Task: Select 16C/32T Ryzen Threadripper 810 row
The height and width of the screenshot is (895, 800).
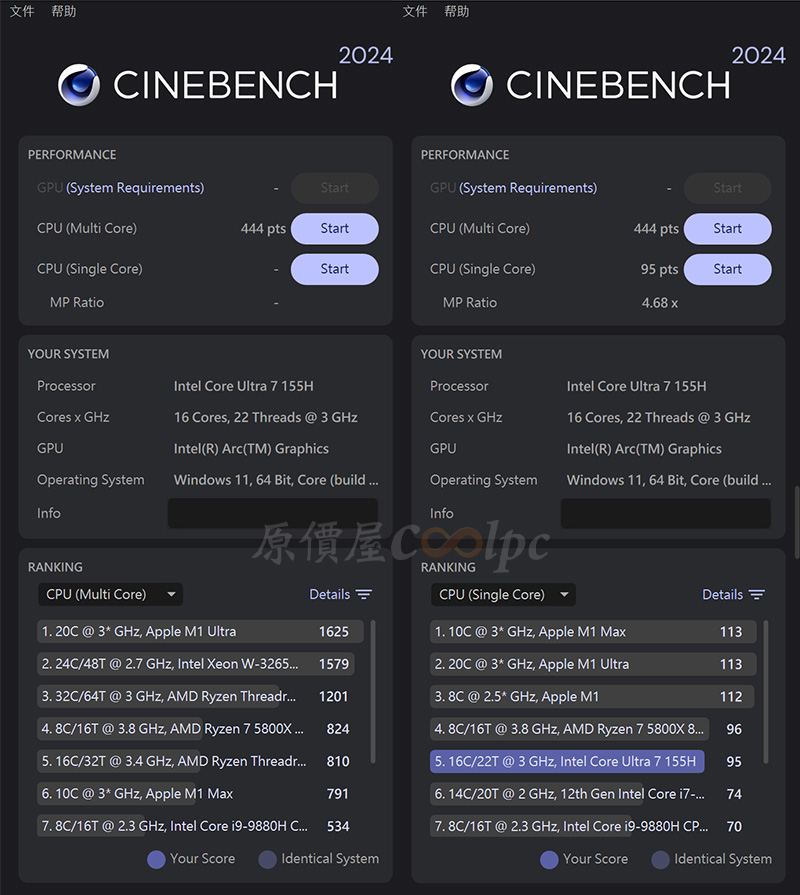Action: click(x=200, y=761)
